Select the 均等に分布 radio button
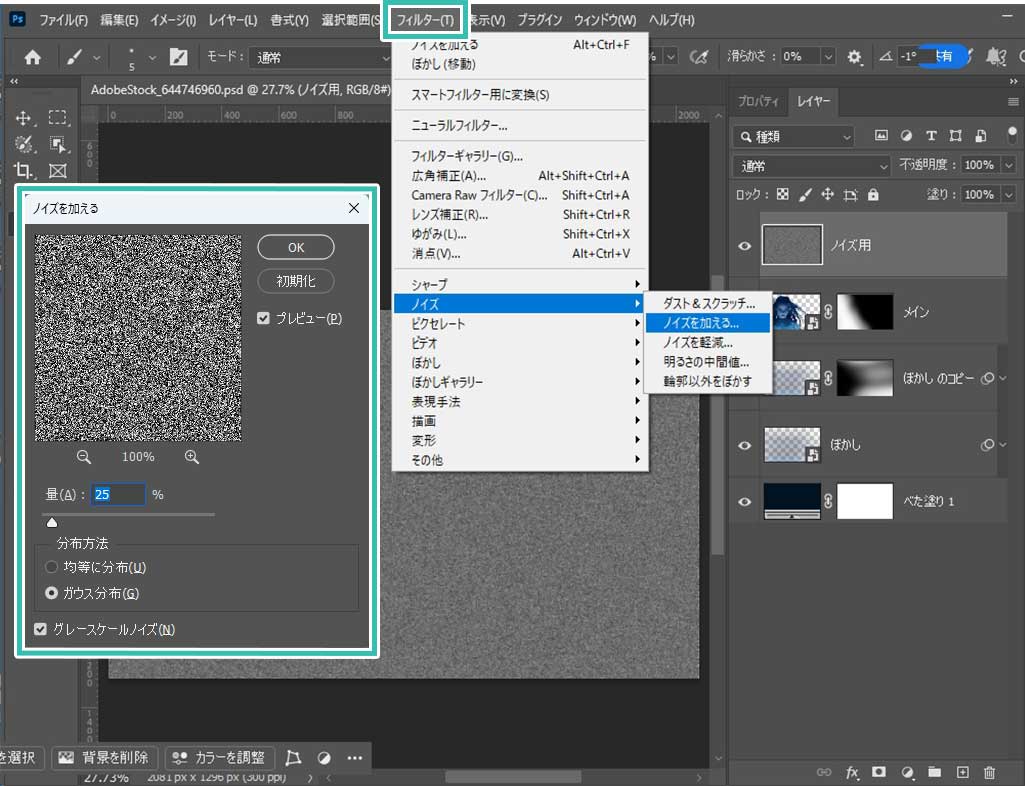Image resolution: width=1025 pixels, height=786 pixels. coord(51,567)
